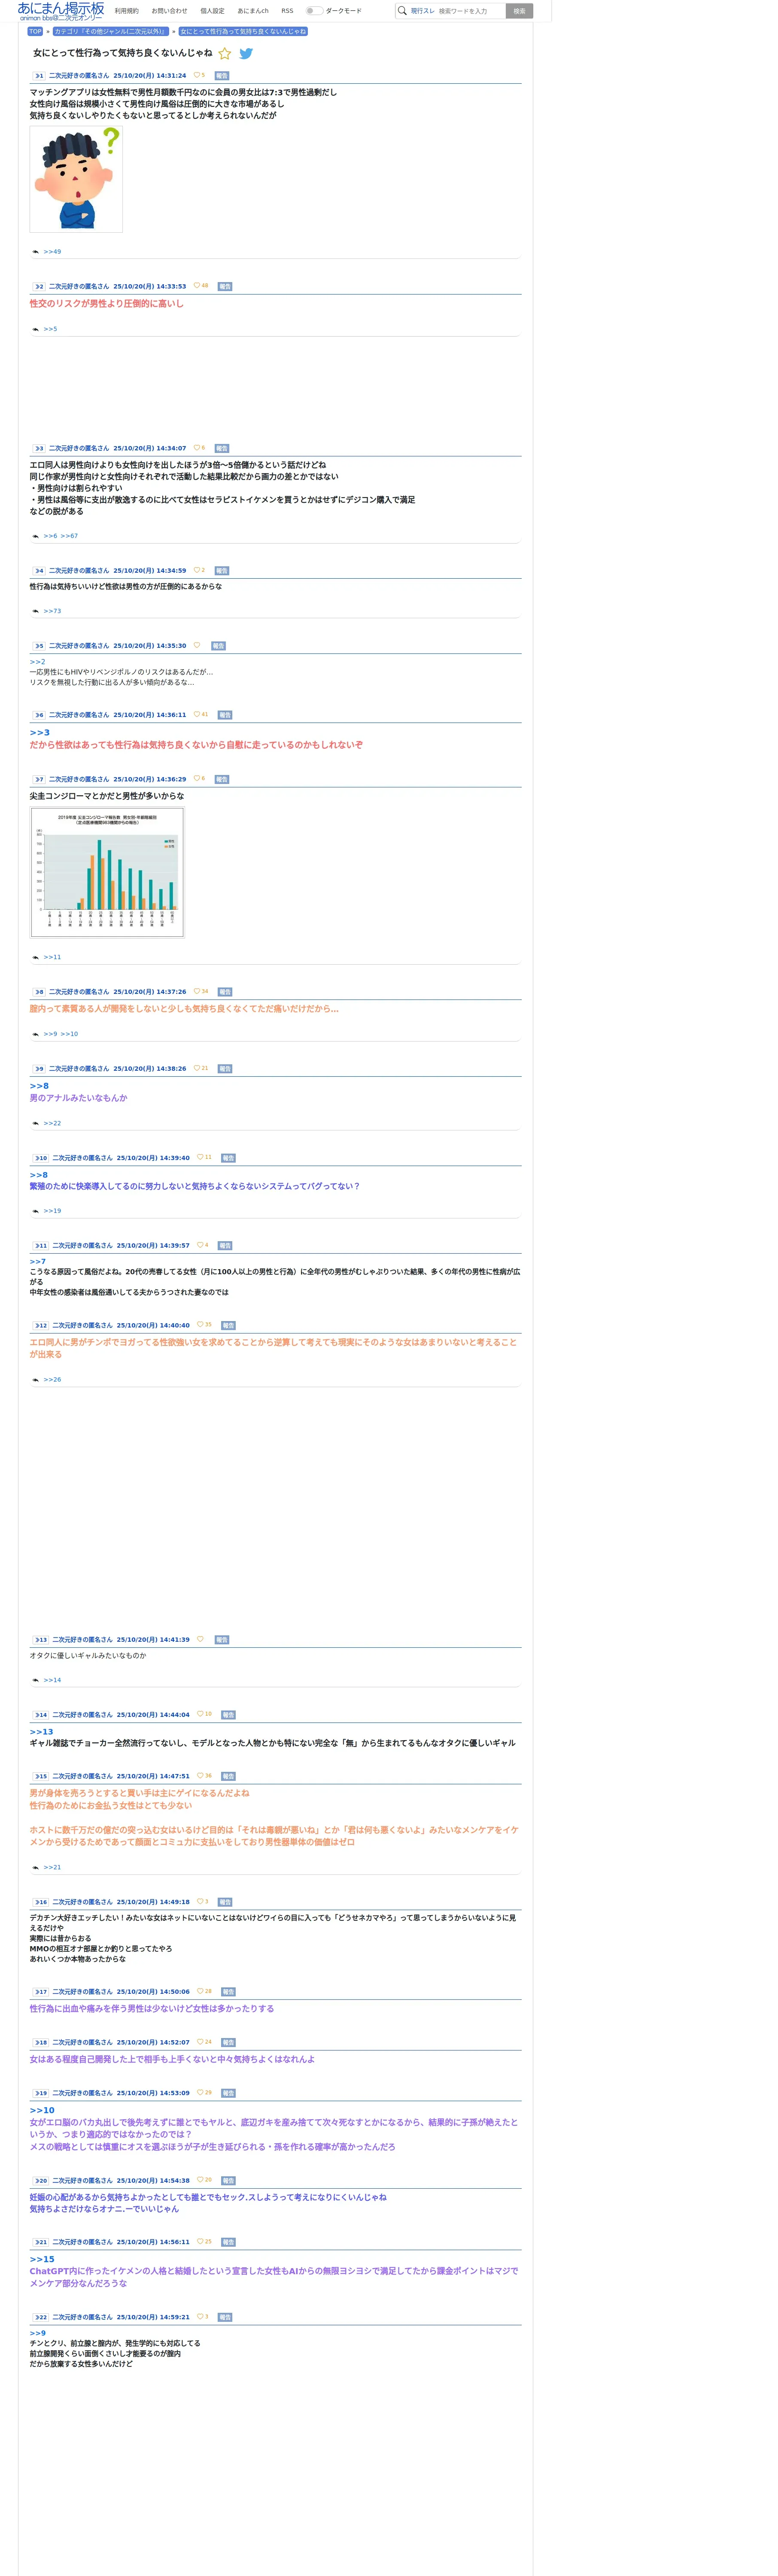Follow the >>19 reply link under post 10
The width and height of the screenshot is (778, 2576).
[x=52, y=1211]
